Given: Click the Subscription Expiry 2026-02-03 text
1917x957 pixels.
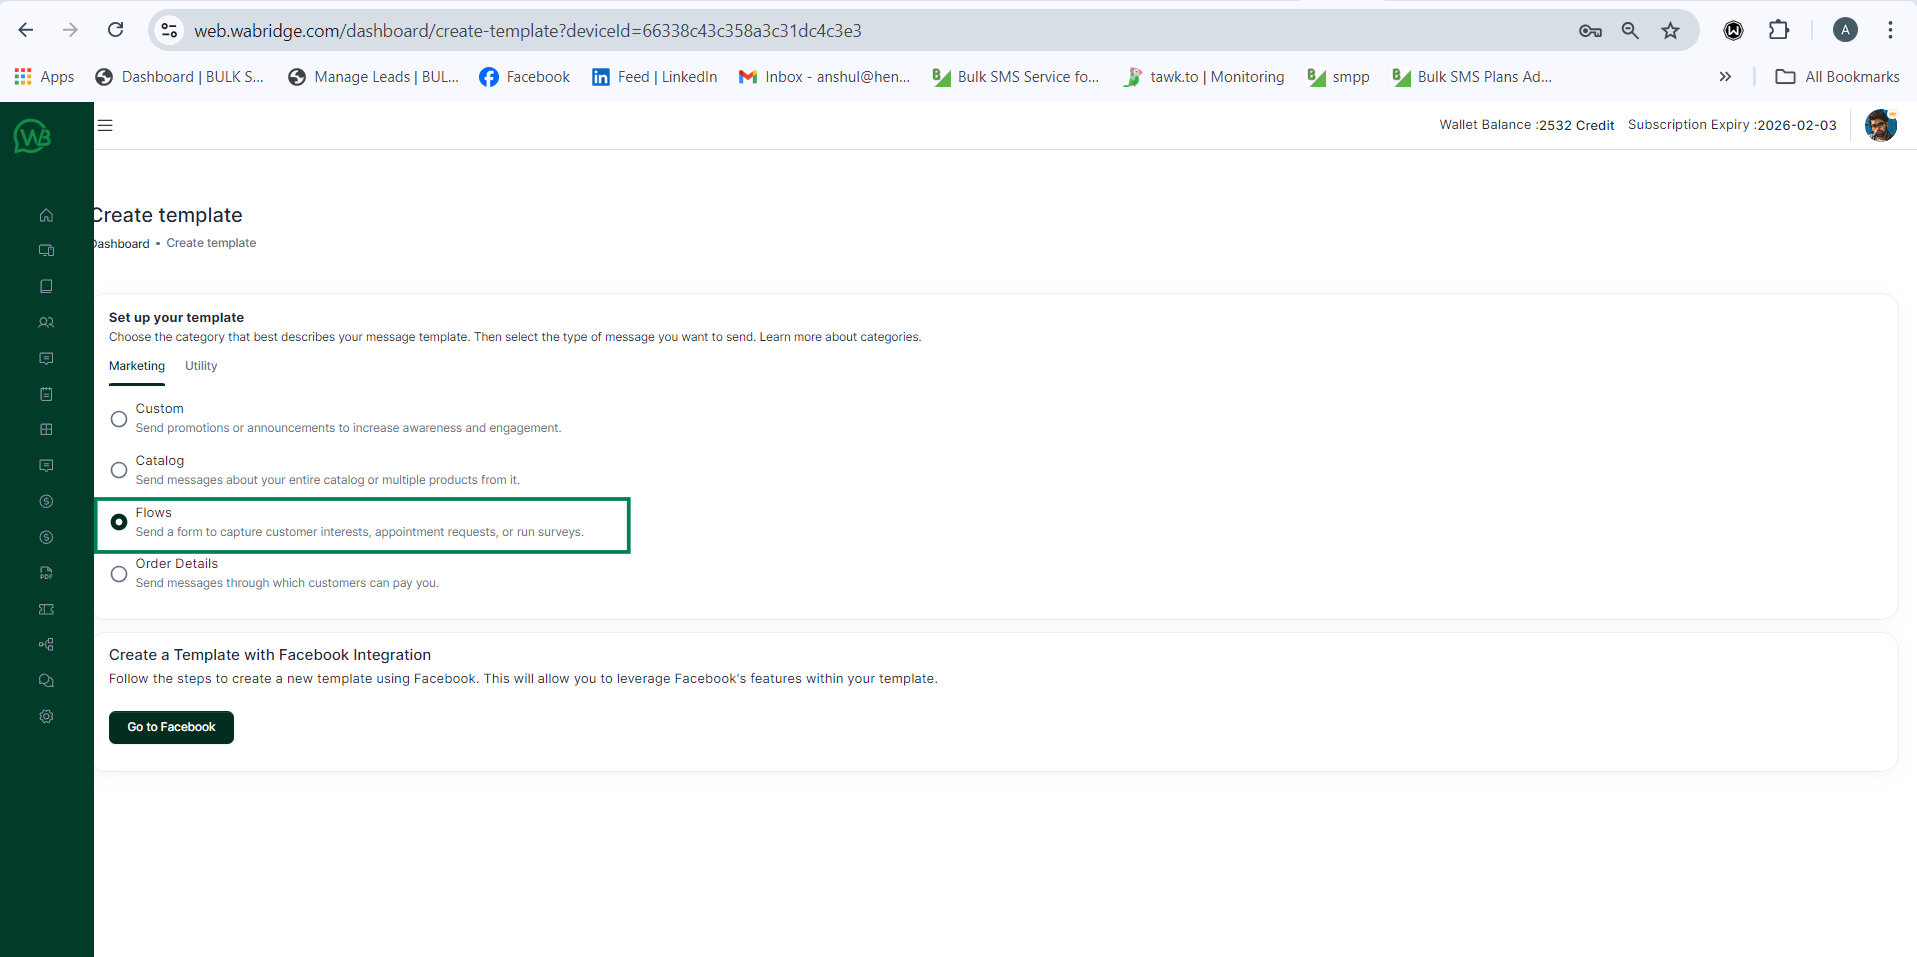Looking at the screenshot, I should point(1732,125).
